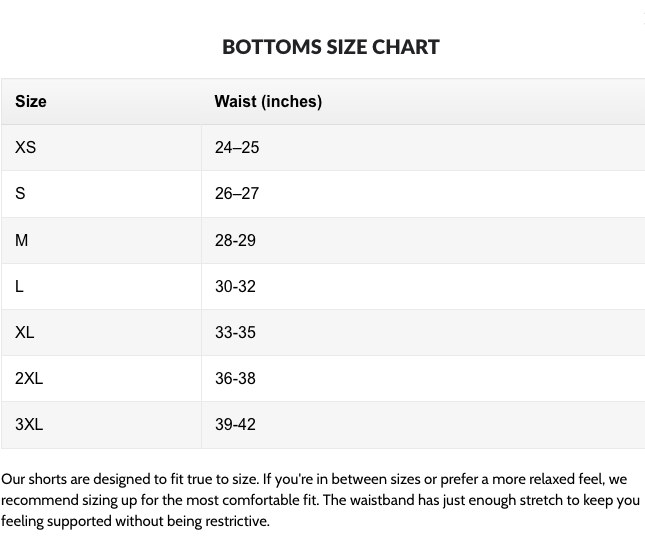Click the 3XL size cell
The image size is (645, 540).
point(29,424)
